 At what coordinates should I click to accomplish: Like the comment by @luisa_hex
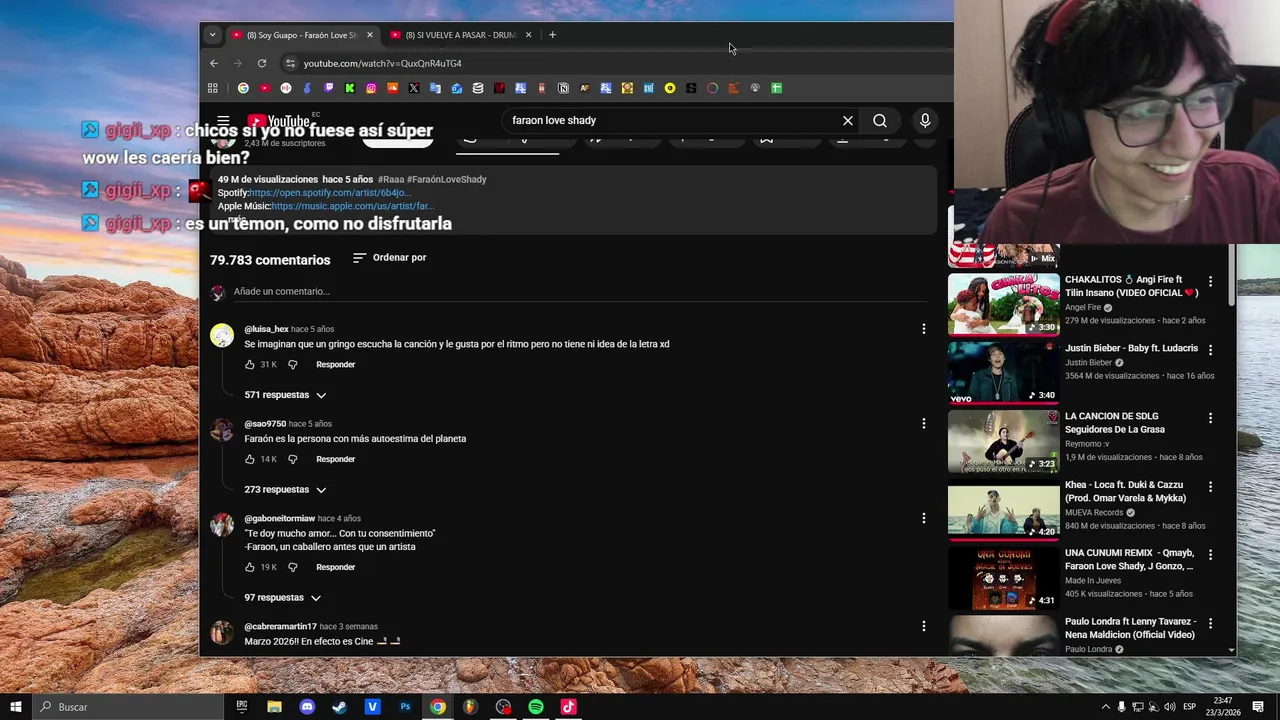click(x=250, y=365)
